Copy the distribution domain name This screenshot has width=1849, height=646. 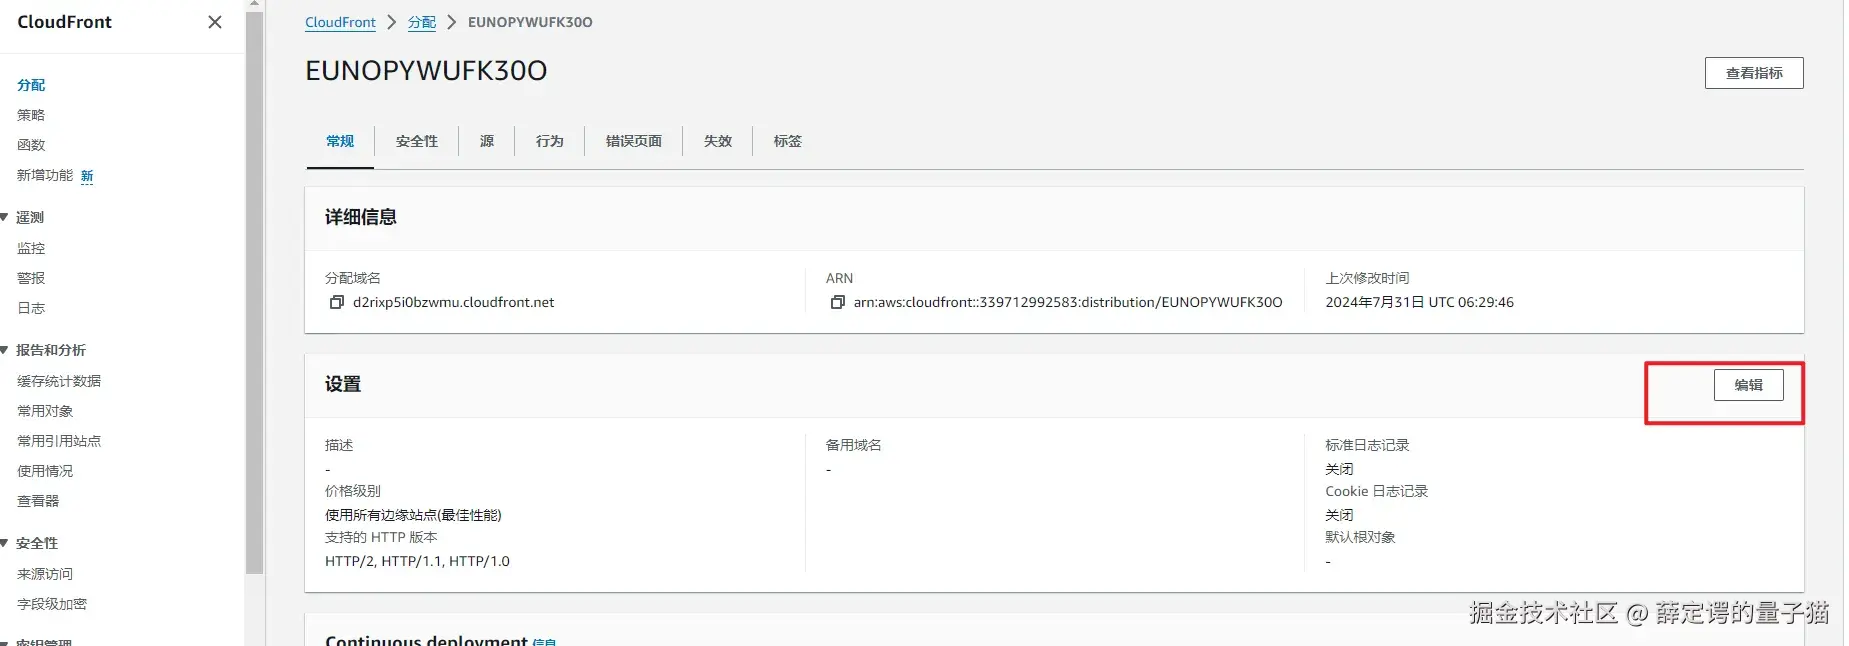(337, 302)
